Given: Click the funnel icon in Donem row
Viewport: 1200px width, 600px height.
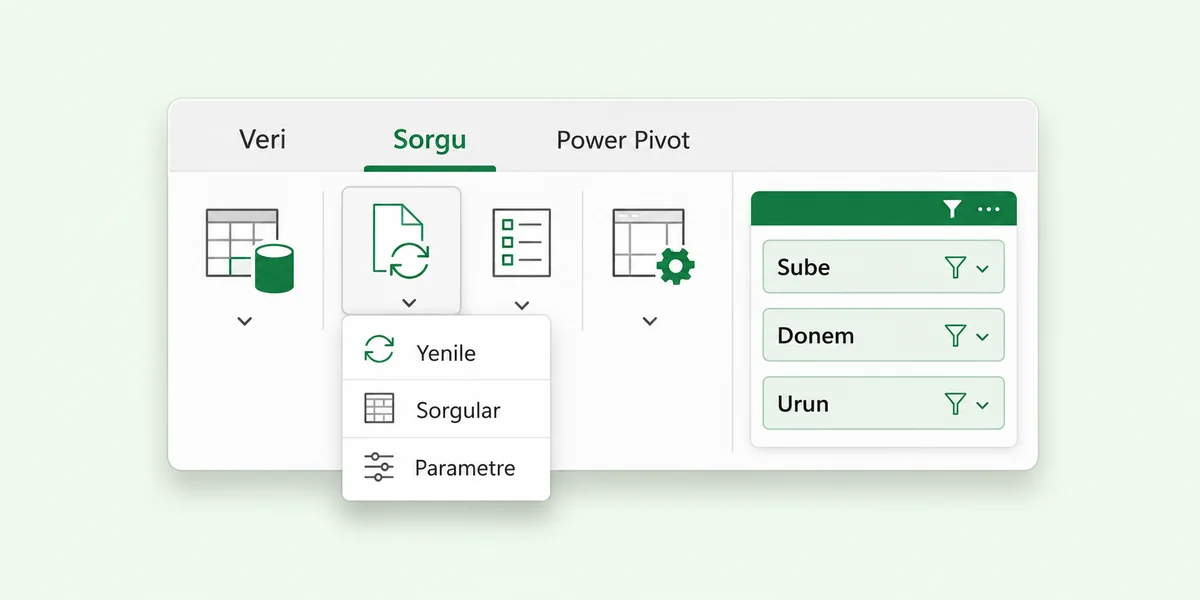Looking at the screenshot, I should [955, 335].
